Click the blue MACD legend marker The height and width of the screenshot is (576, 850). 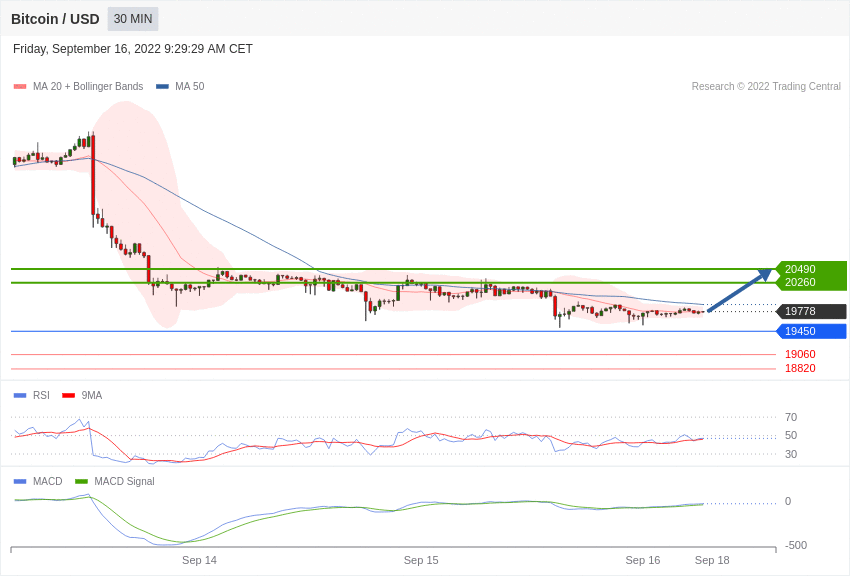click(20, 482)
